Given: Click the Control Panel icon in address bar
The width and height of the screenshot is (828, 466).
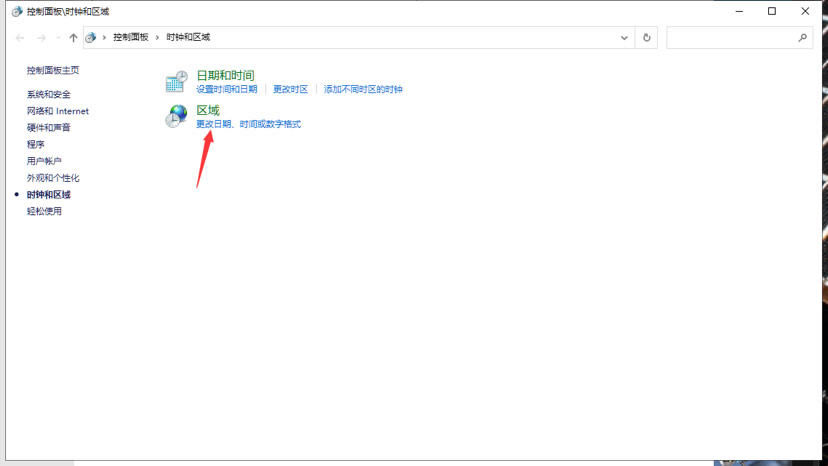Looking at the screenshot, I should click(x=92, y=37).
